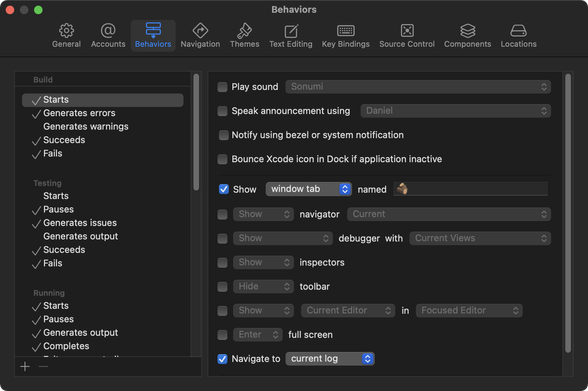Uncheck the Navigate to checkbox

point(222,359)
